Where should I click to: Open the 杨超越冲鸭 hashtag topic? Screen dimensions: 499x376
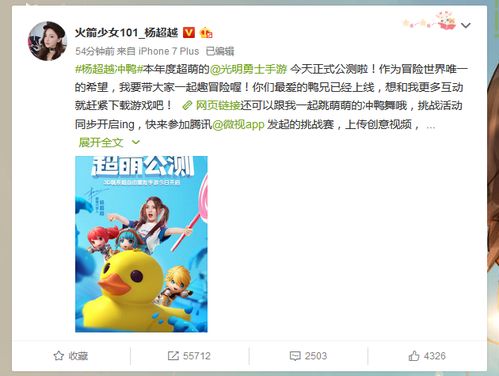coord(109,69)
